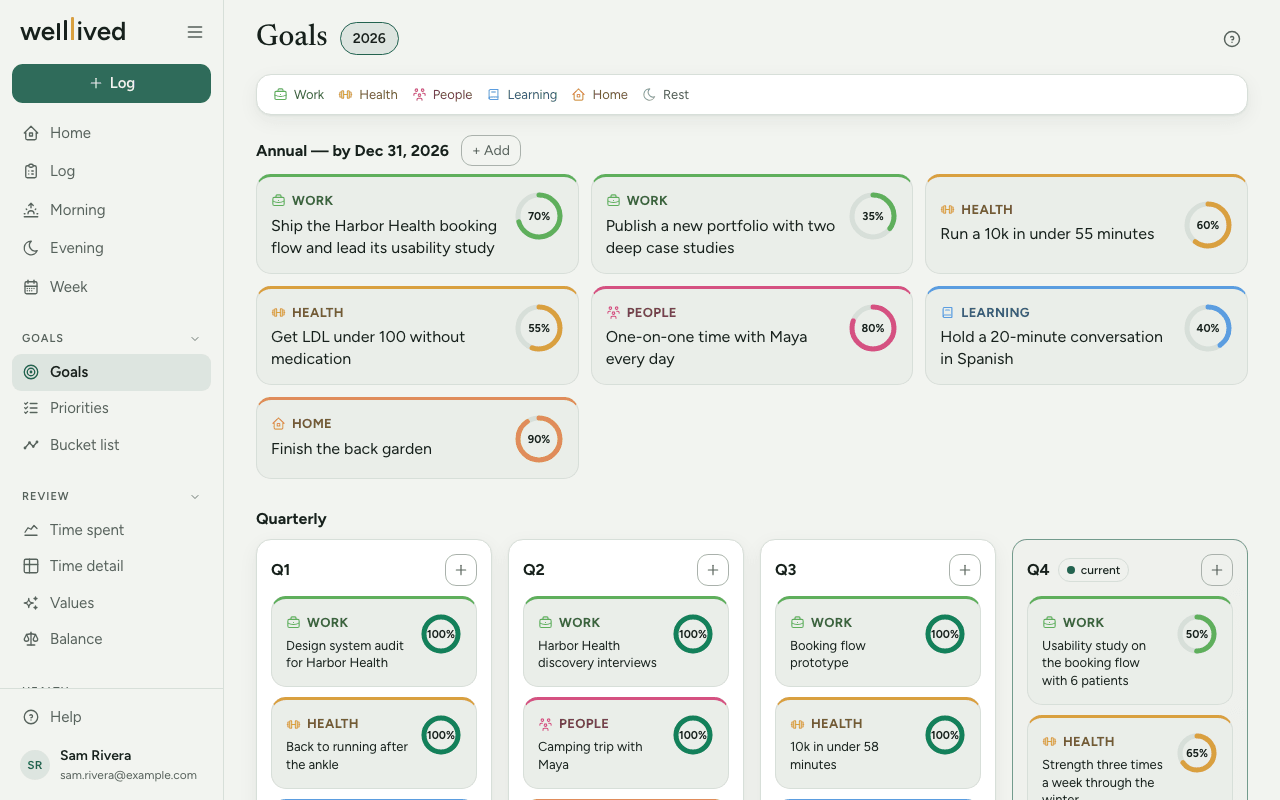Collapse the sidebar with the hamburger icon

pos(195,32)
